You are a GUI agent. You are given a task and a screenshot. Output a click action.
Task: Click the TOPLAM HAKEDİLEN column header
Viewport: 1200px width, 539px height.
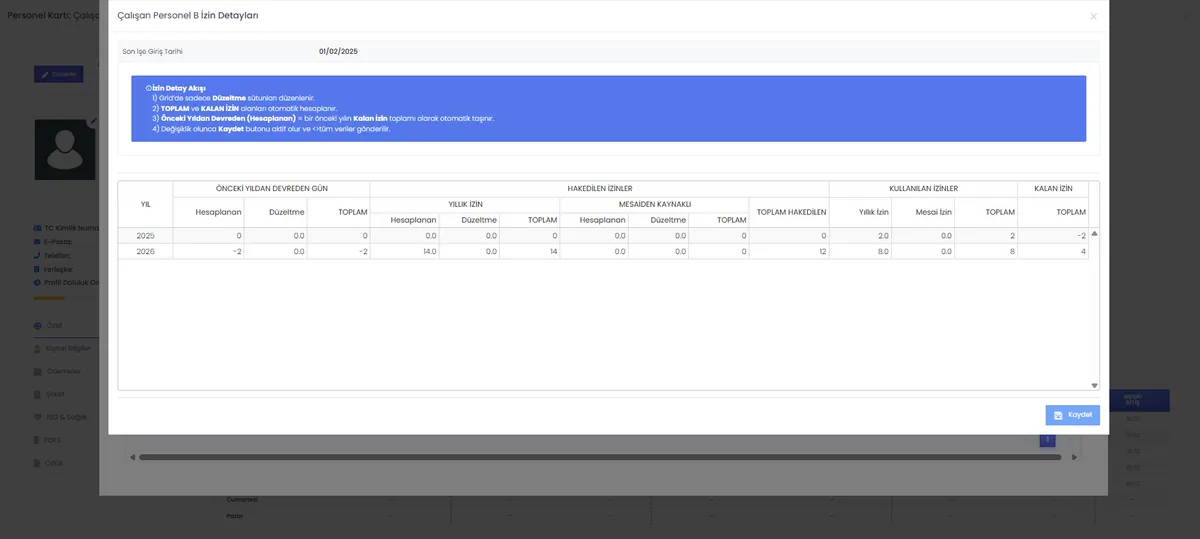pyautogui.click(x=789, y=212)
